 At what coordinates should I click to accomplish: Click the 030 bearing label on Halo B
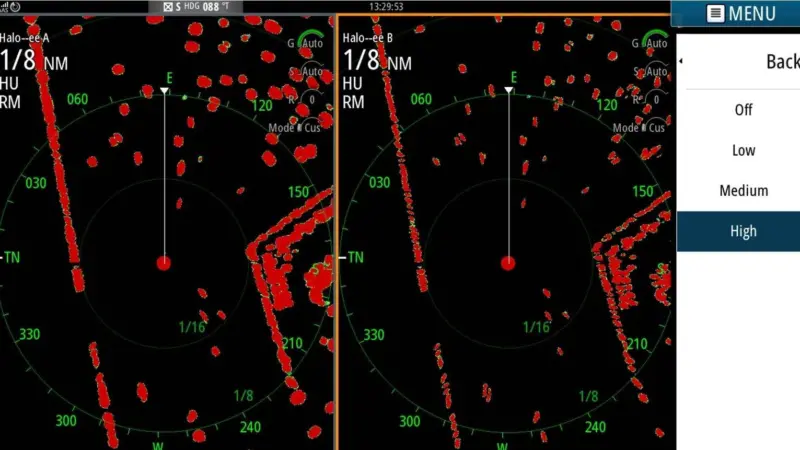click(380, 183)
